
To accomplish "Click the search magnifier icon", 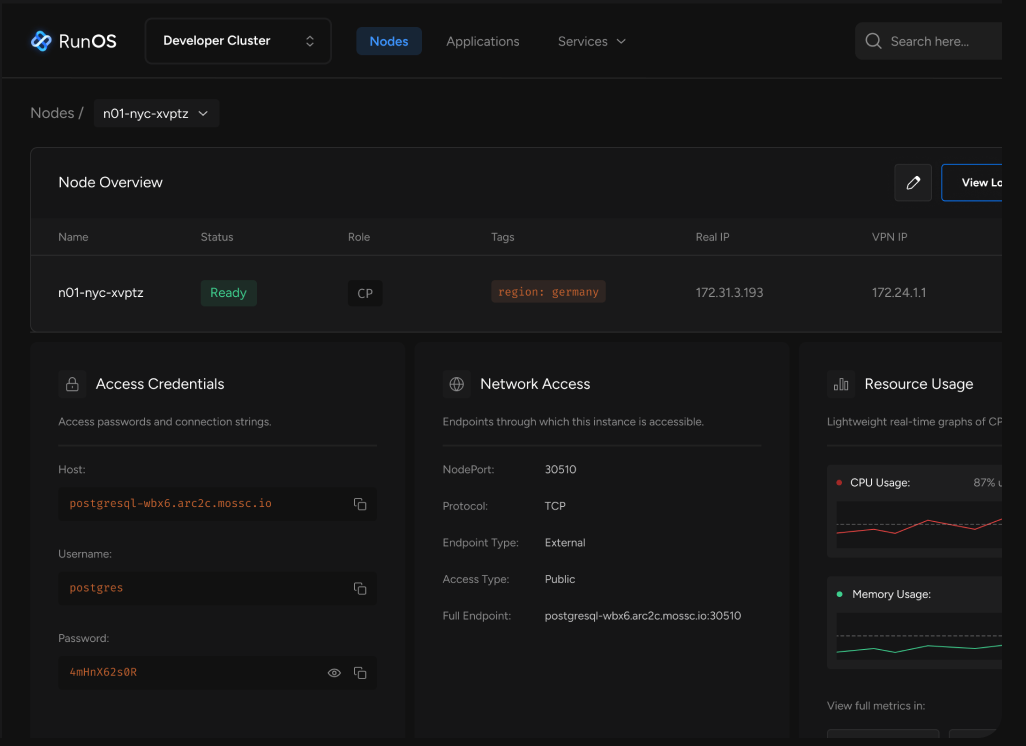I will pos(873,41).
